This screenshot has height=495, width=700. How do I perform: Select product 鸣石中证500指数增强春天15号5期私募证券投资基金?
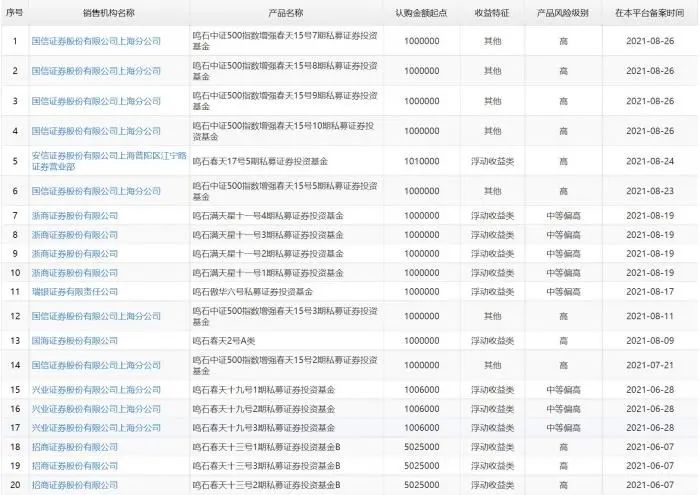tap(285, 191)
